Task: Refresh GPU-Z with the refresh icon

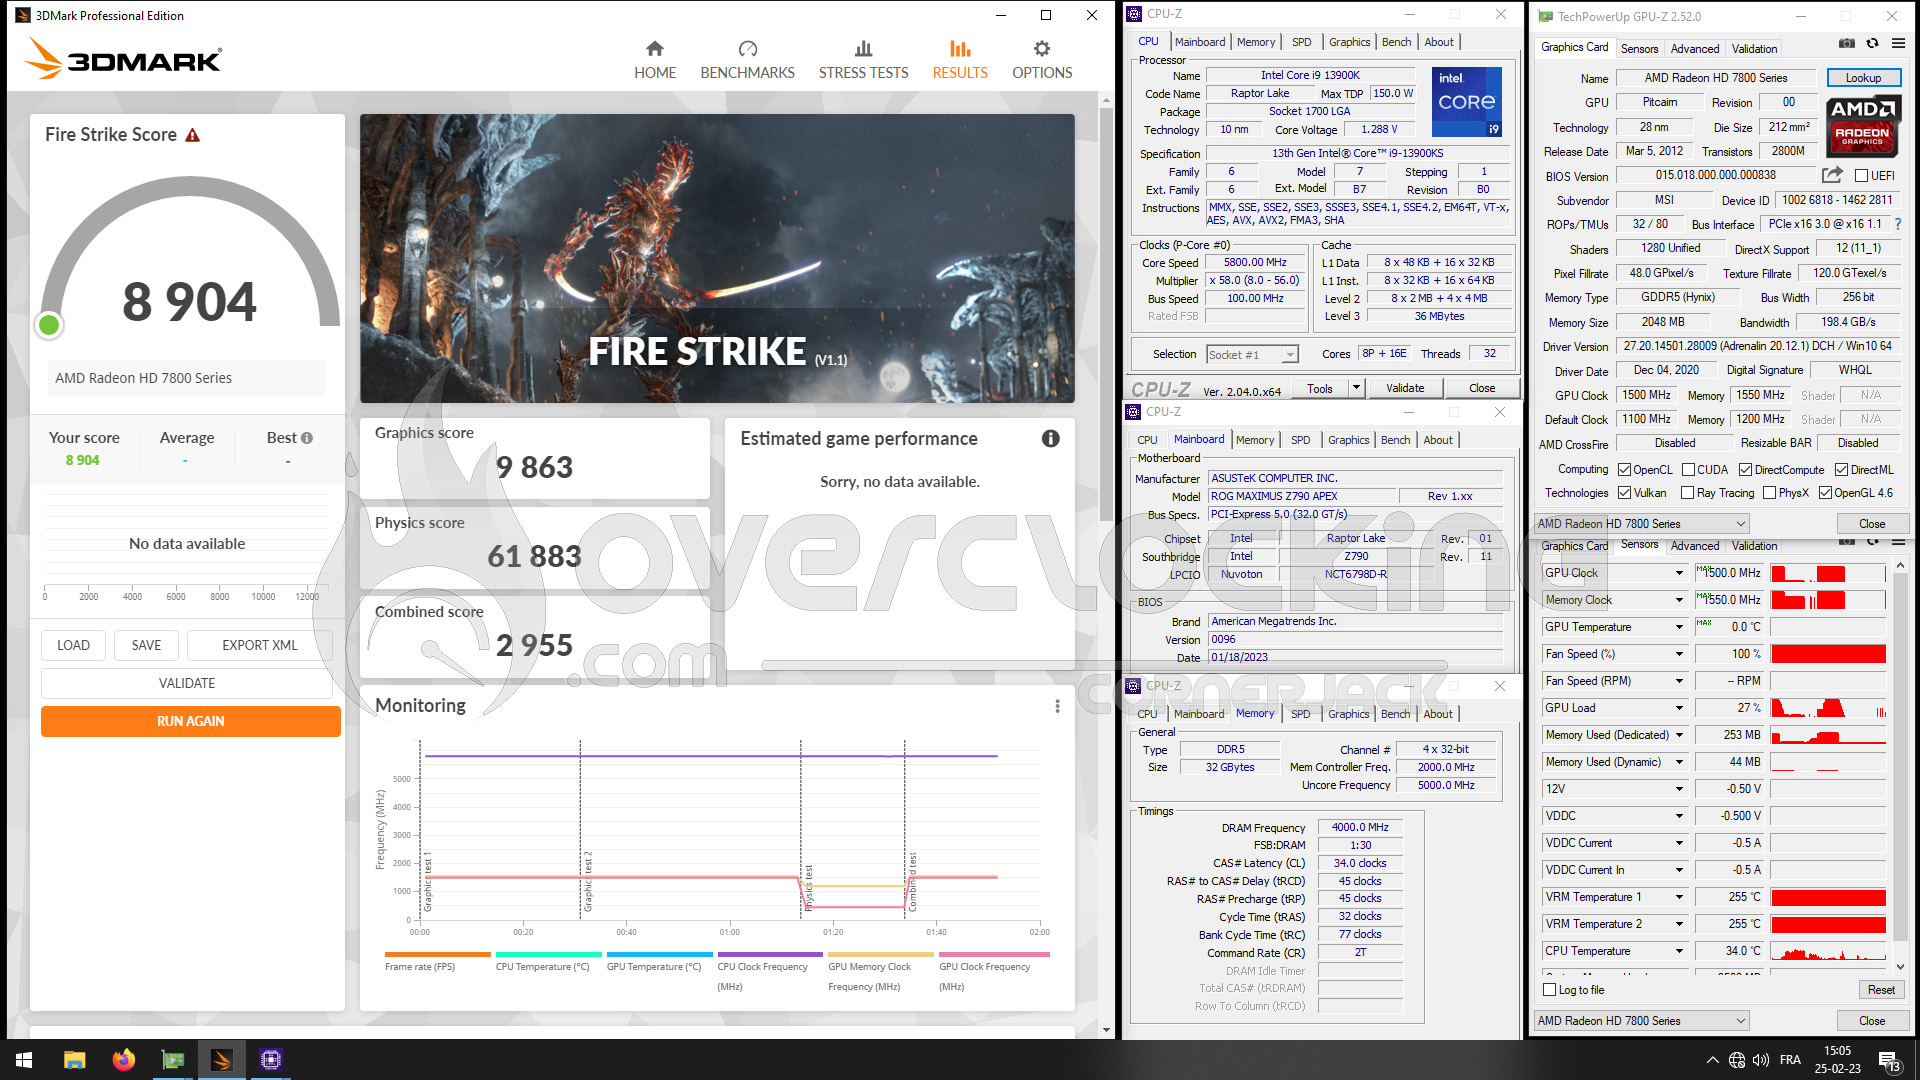Action: 1872,43
